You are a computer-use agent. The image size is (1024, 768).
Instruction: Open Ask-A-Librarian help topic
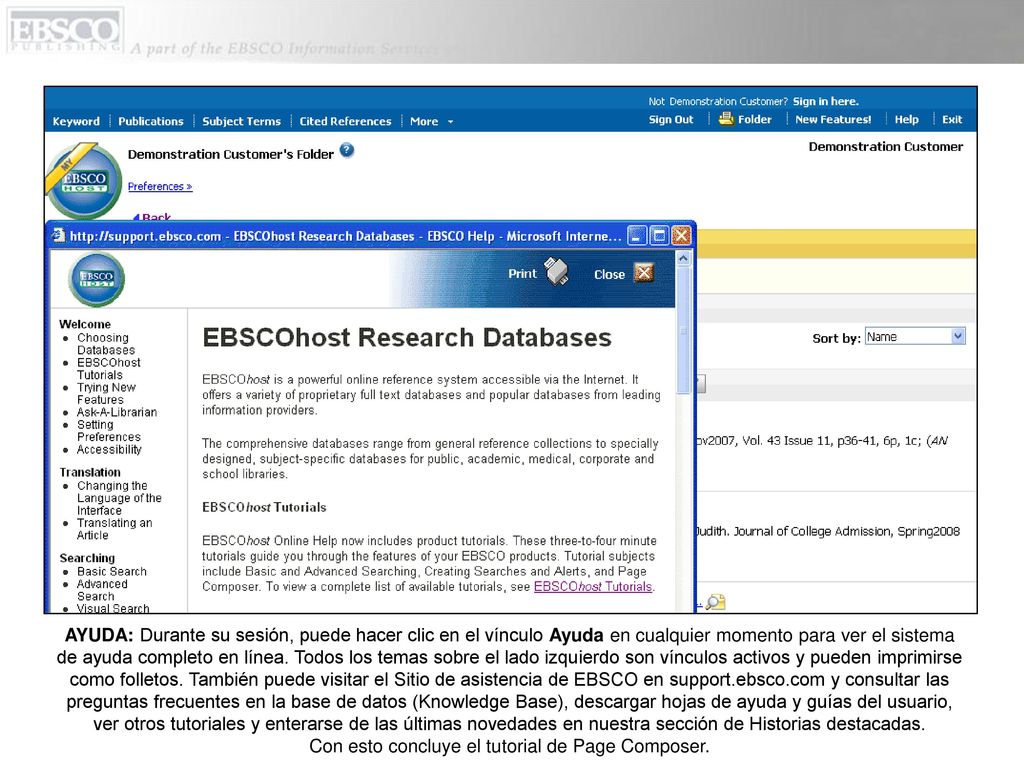117,412
